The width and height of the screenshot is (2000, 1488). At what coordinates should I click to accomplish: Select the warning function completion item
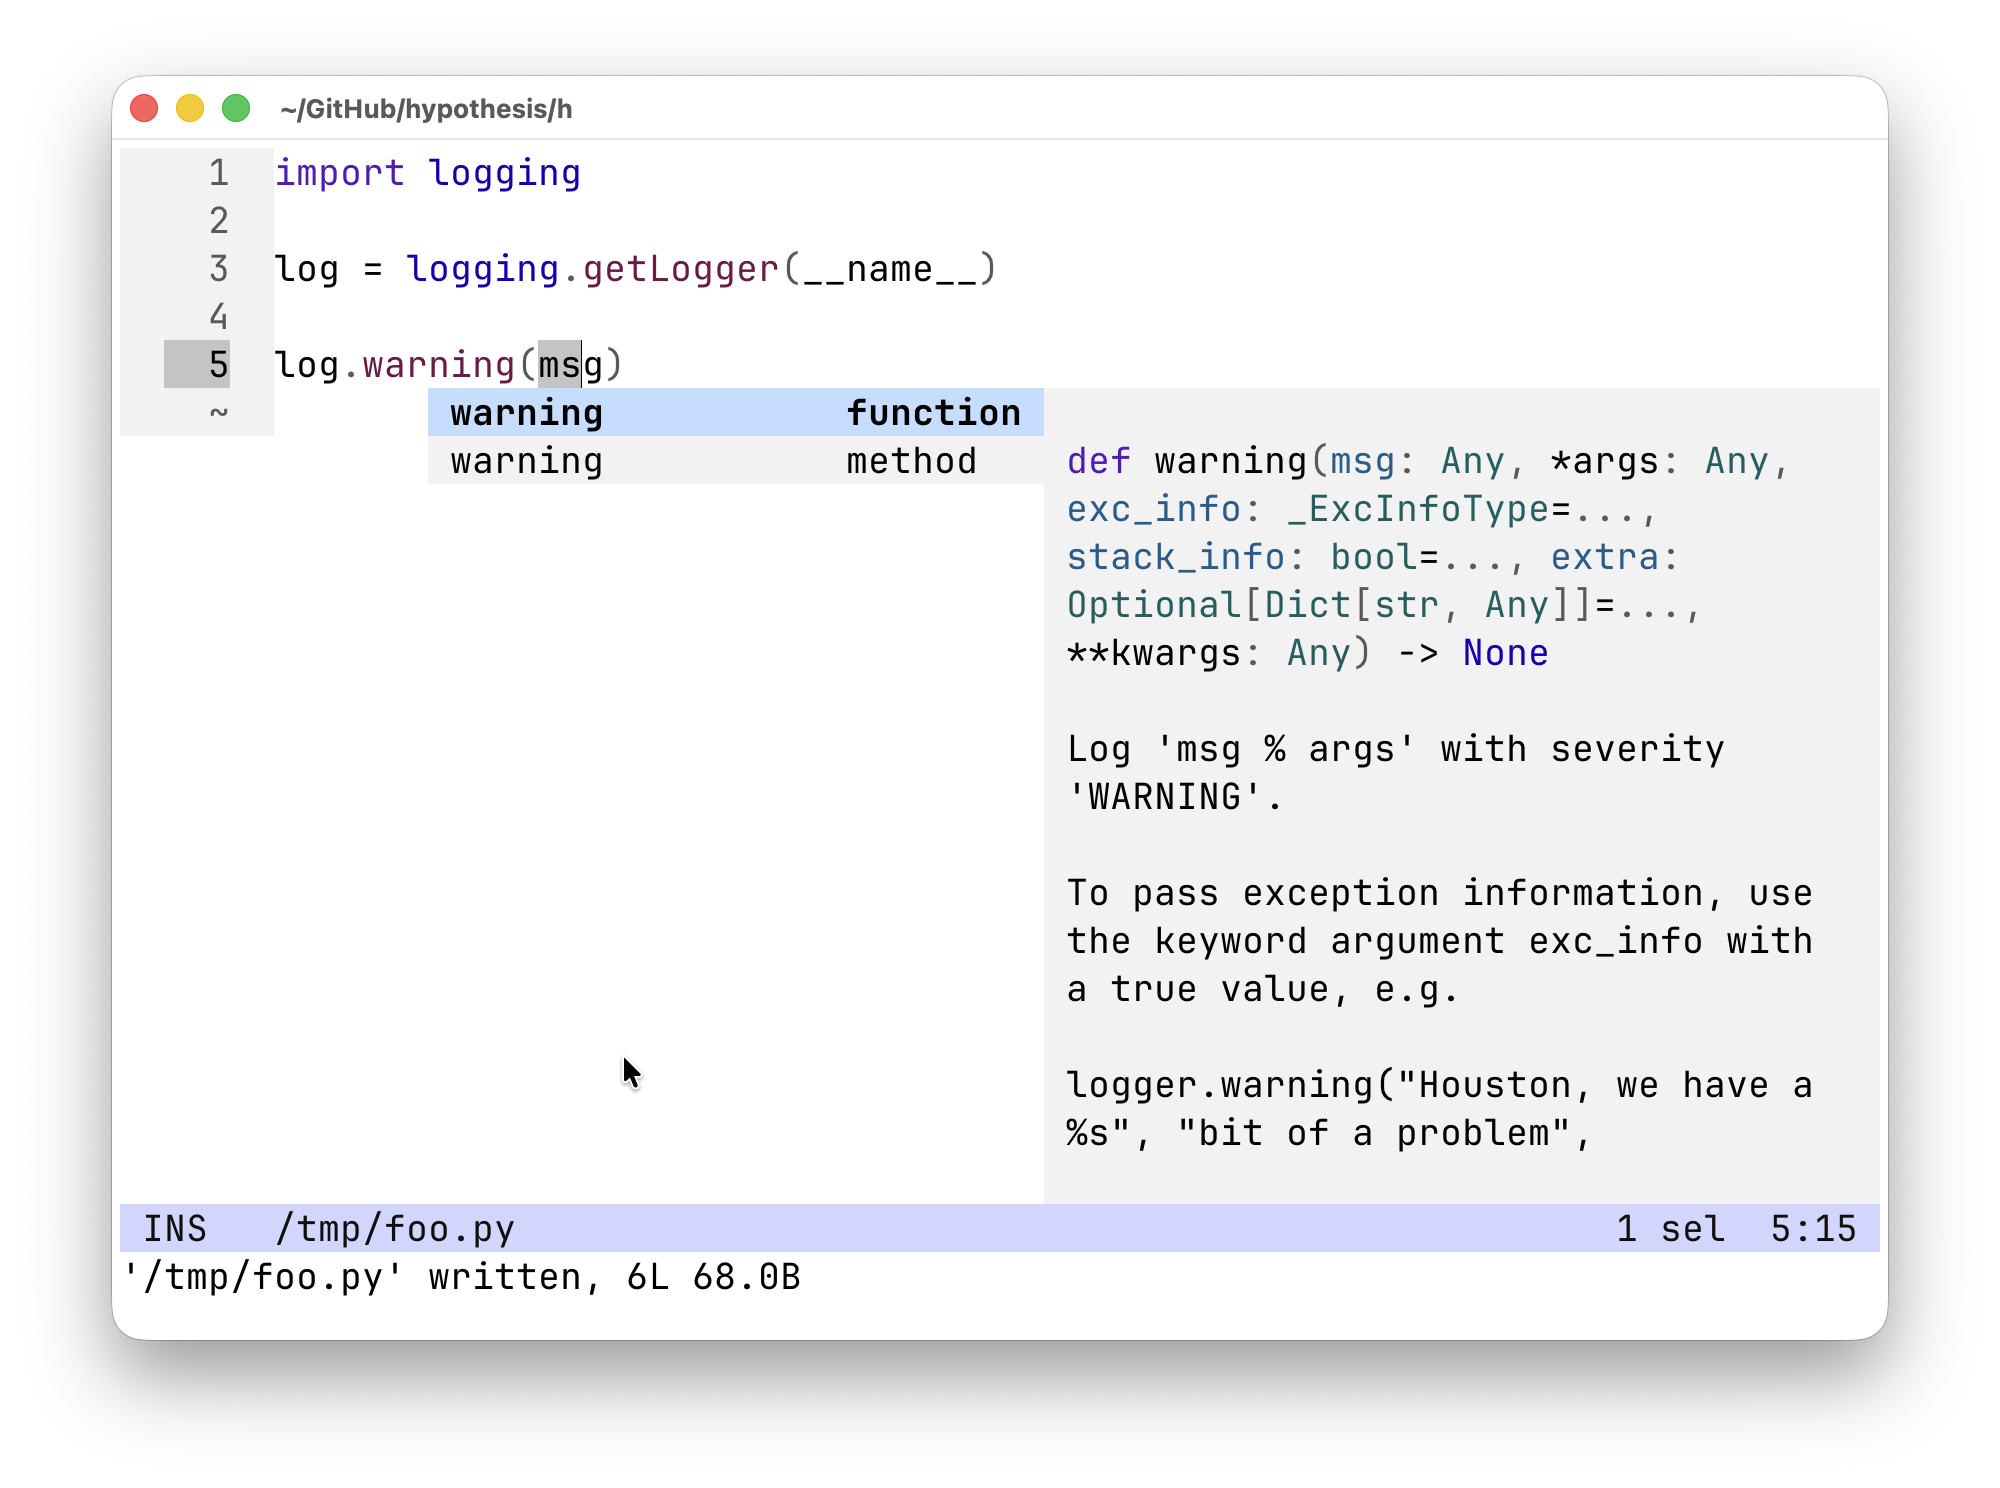point(734,413)
